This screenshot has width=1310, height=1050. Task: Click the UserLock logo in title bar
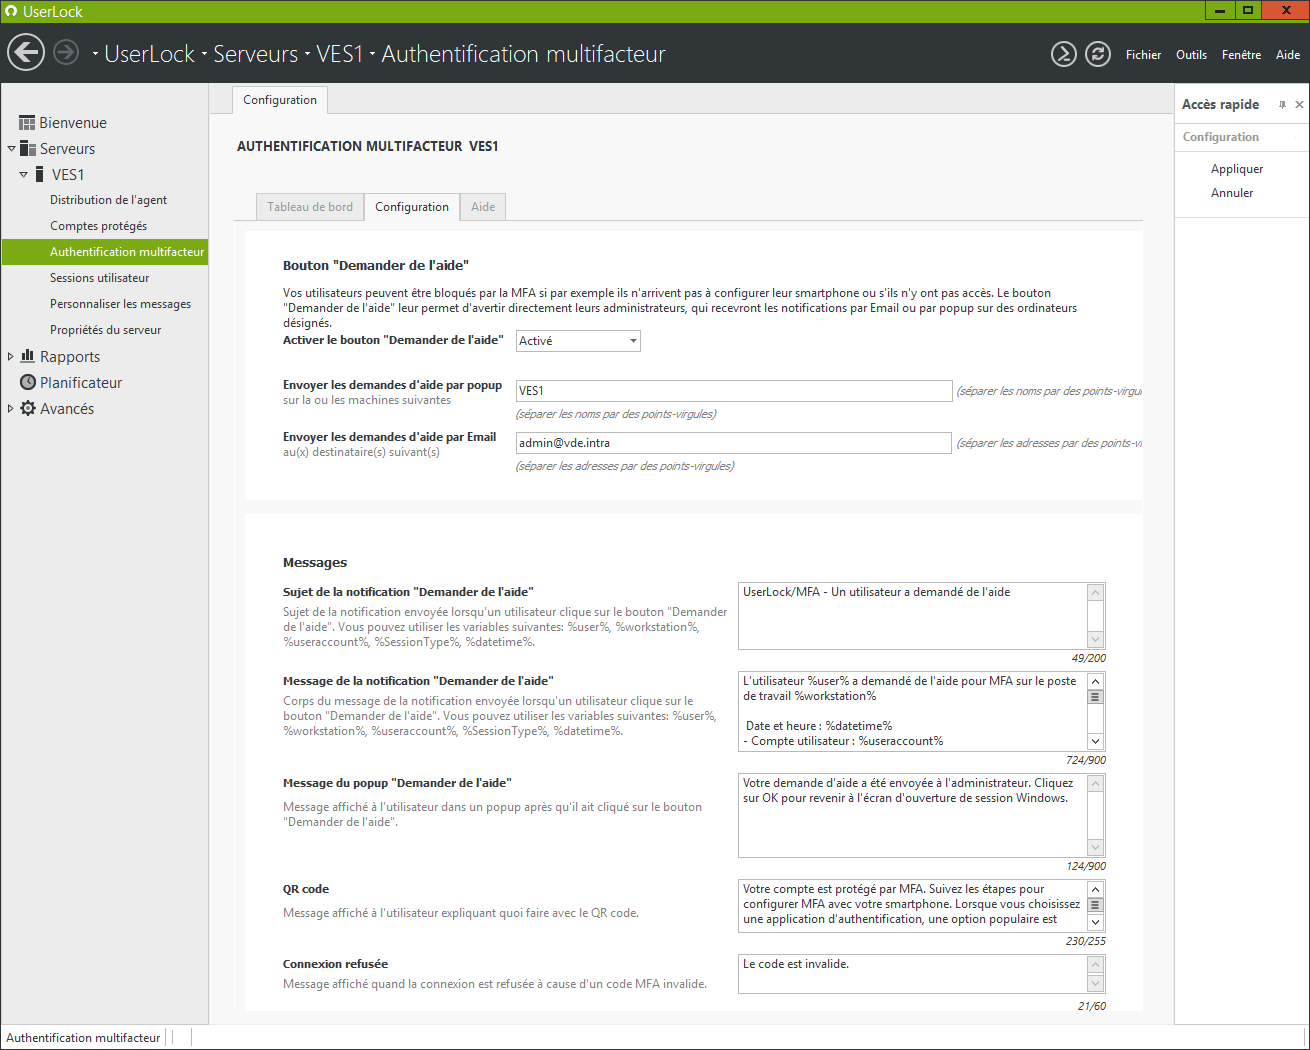click(11, 11)
